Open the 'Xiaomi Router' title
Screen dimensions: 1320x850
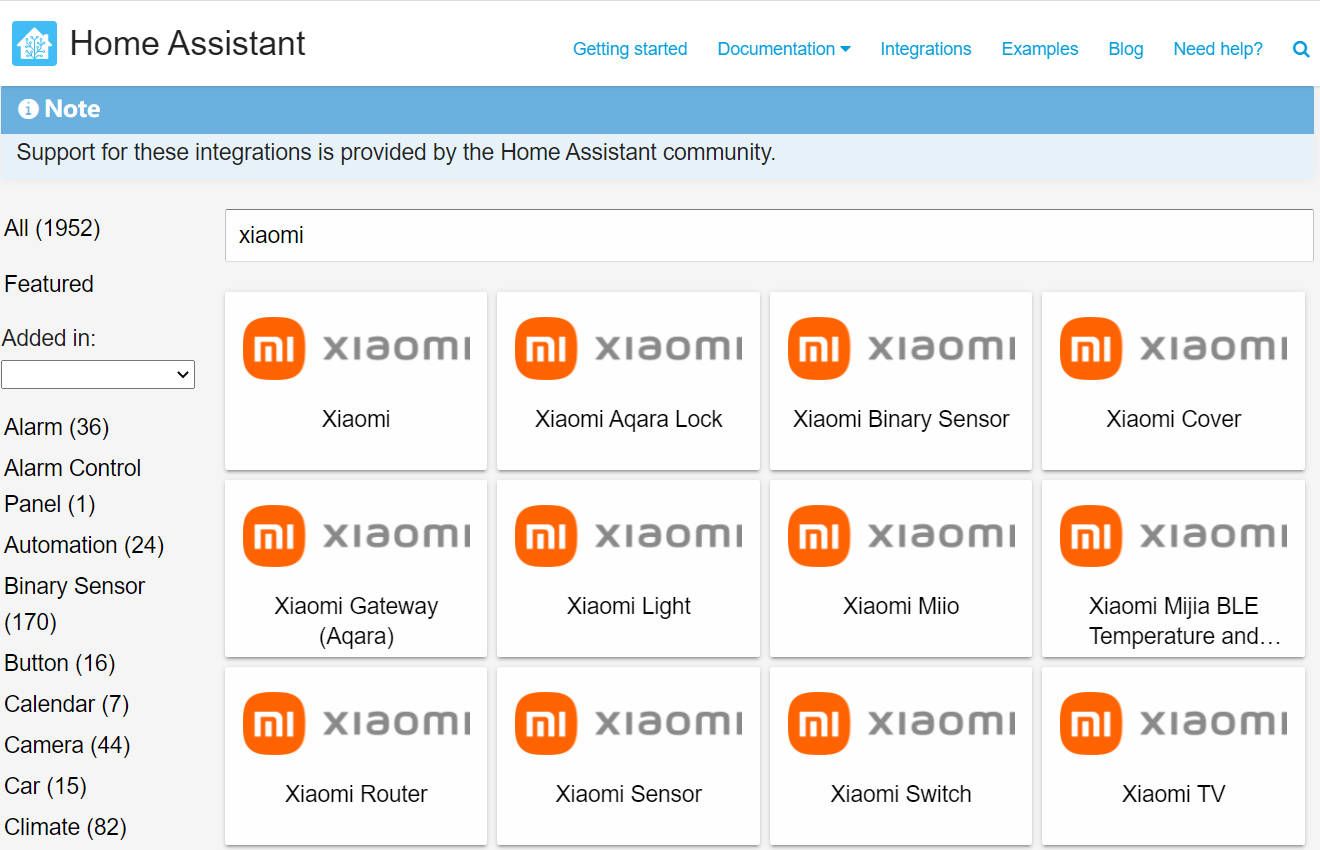point(356,794)
